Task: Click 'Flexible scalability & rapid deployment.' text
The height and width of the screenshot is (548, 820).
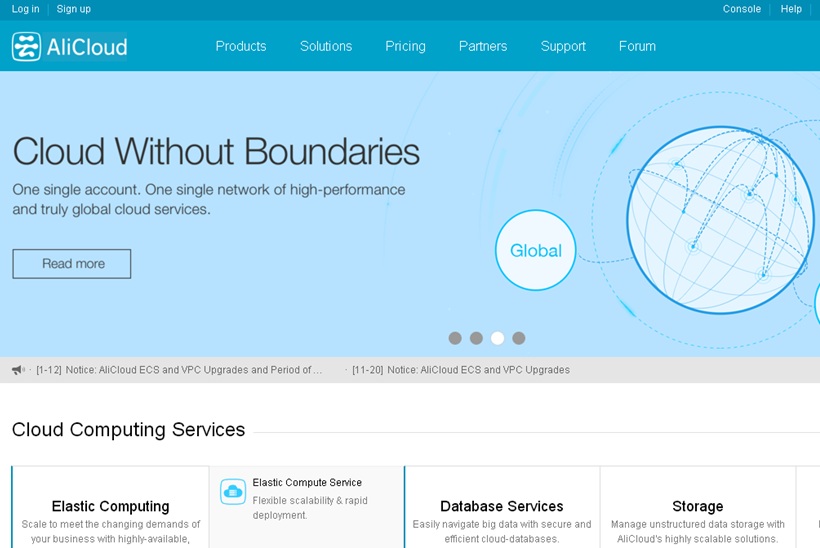Action: point(310,508)
